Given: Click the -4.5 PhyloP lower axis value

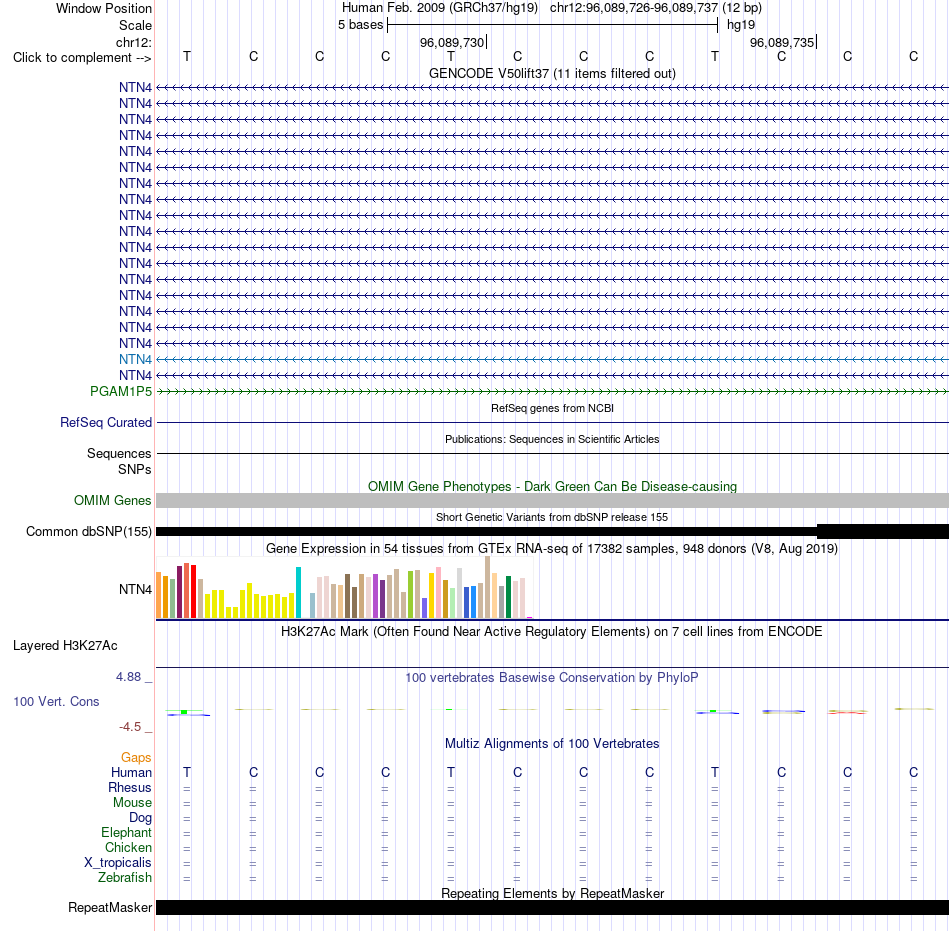Looking at the screenshot, I should [x=130, y=726].
